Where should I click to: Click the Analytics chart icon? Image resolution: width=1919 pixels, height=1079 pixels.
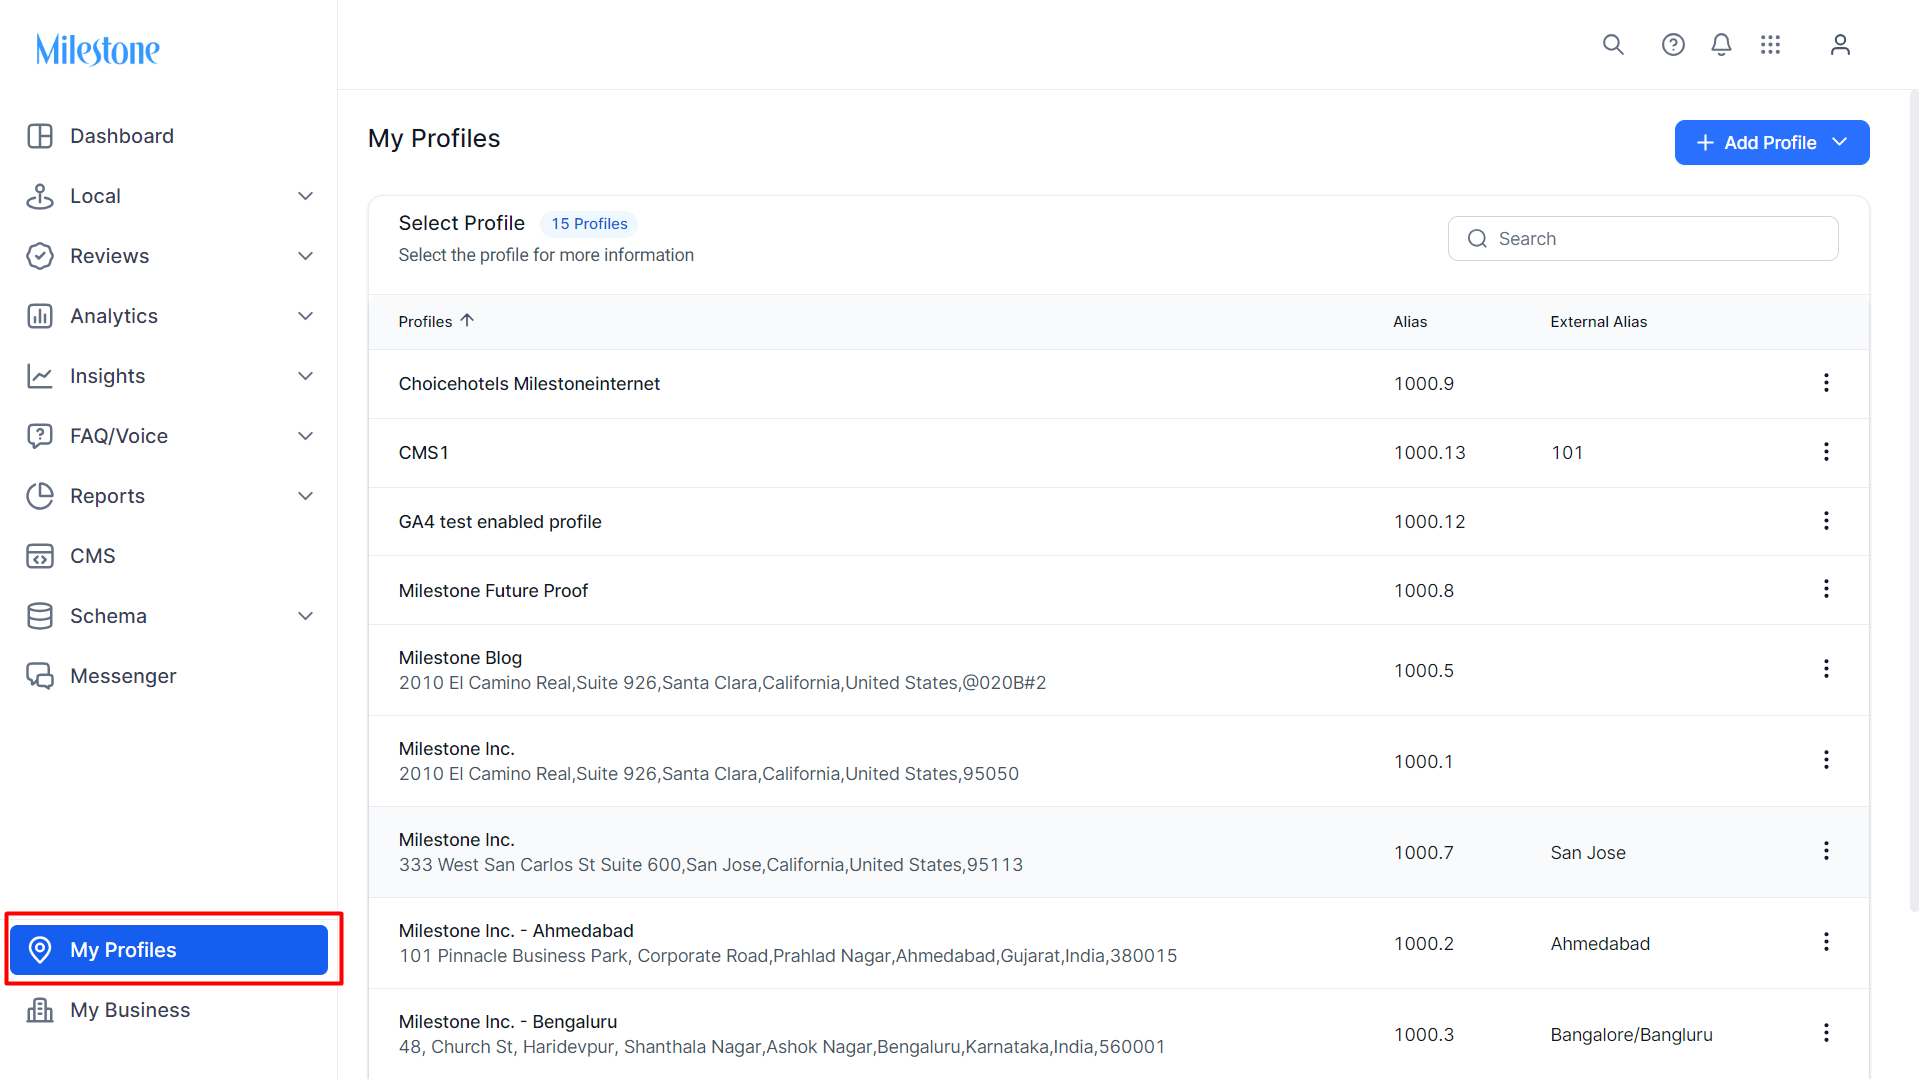(x=40, y=316)
